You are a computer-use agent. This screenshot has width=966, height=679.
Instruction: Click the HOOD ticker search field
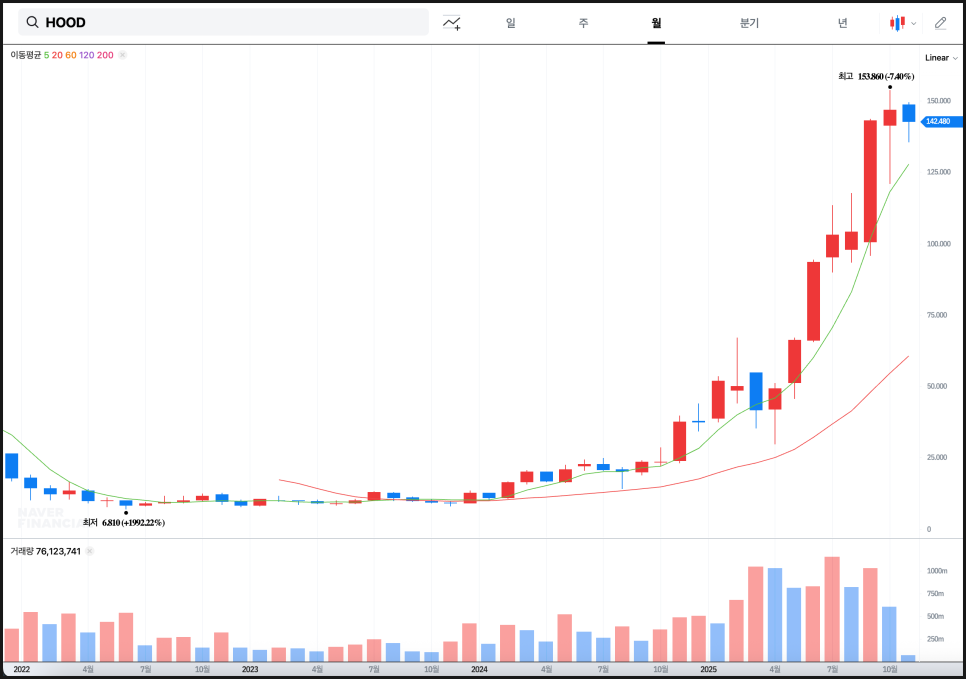pos(230,22)
